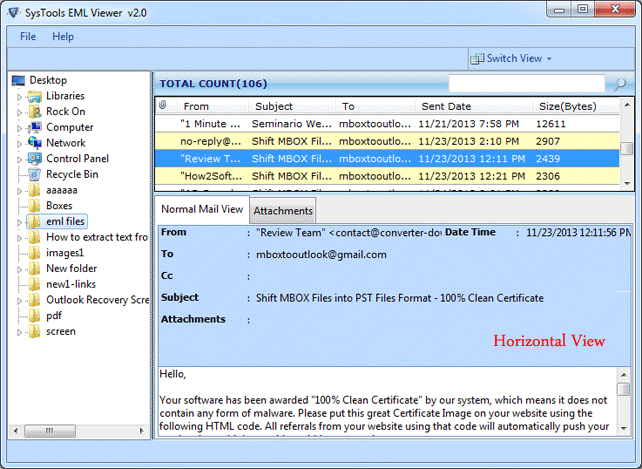The image size is (642, 469).
Task: Expand the screen folder node
Action: pos(19,332)
